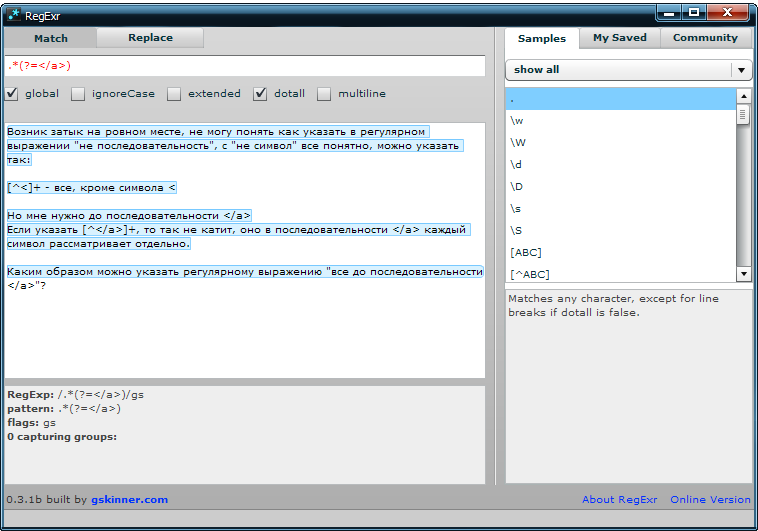
Task: Open the 'show all' samples dropdown
Action: coord(741,70)
